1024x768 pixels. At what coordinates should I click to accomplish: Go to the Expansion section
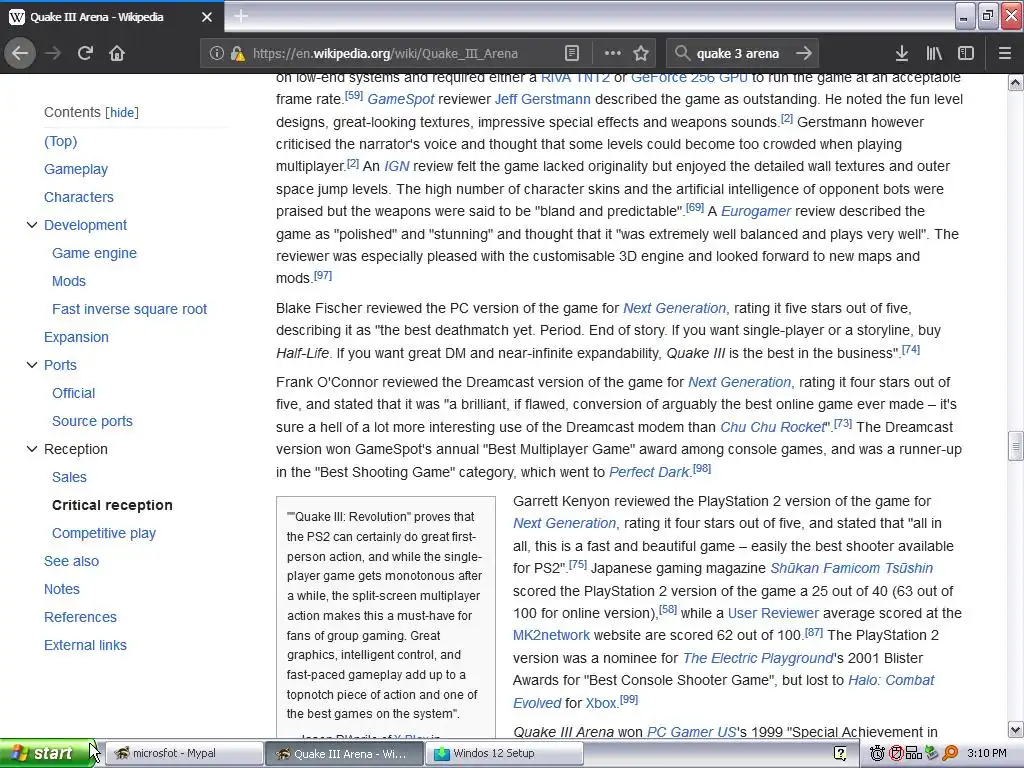click(x=76, y=338)
